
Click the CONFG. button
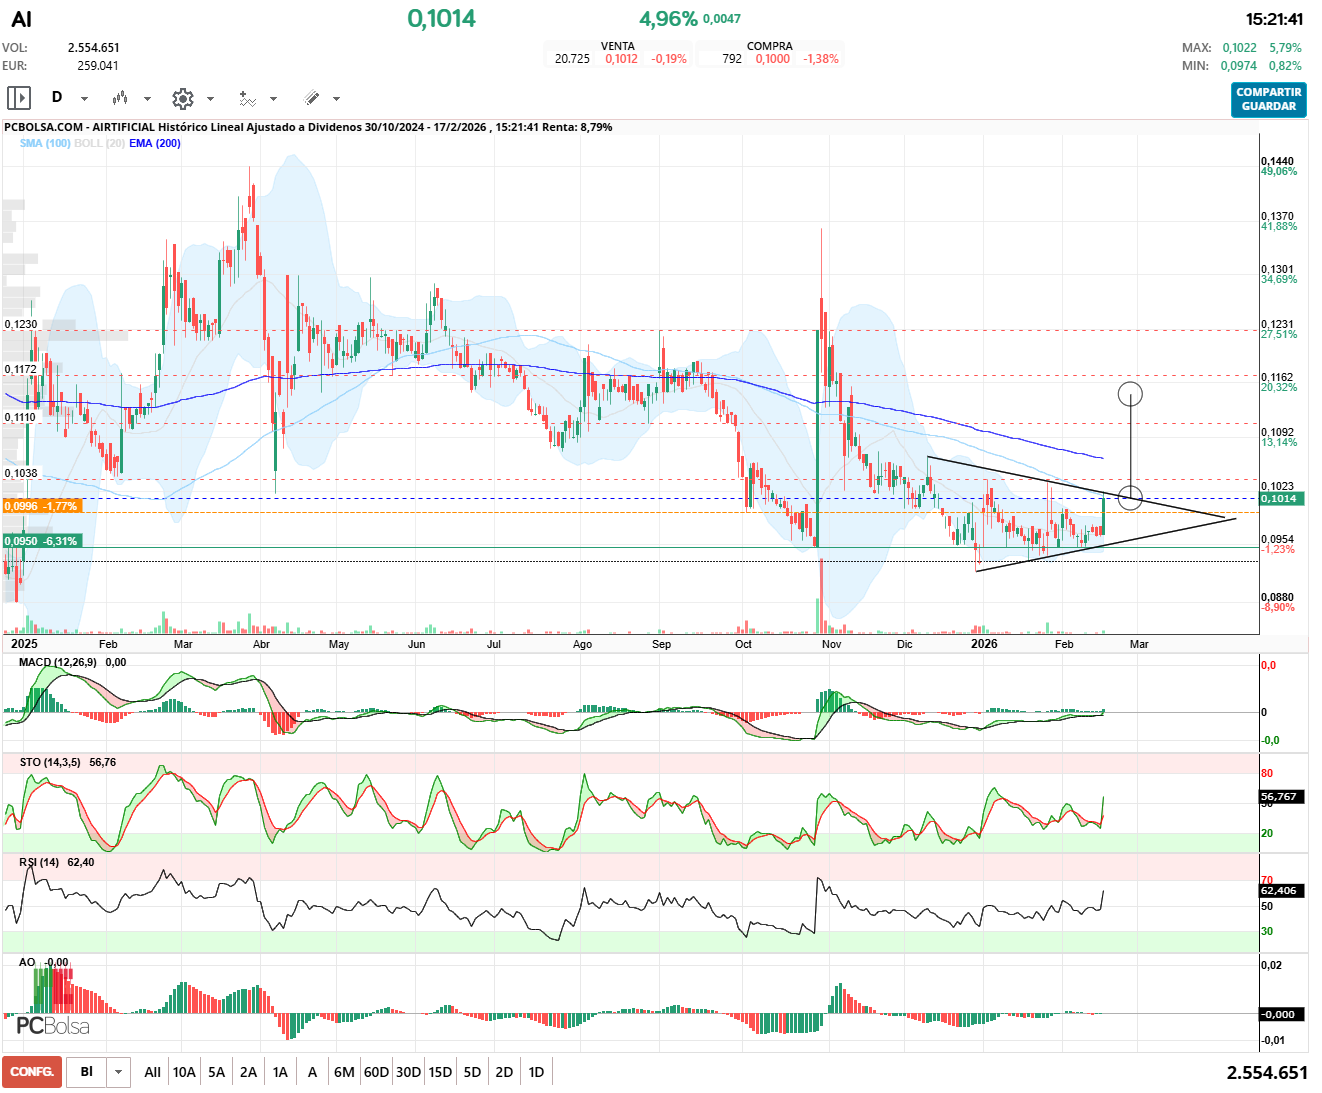pos(32,1072)
